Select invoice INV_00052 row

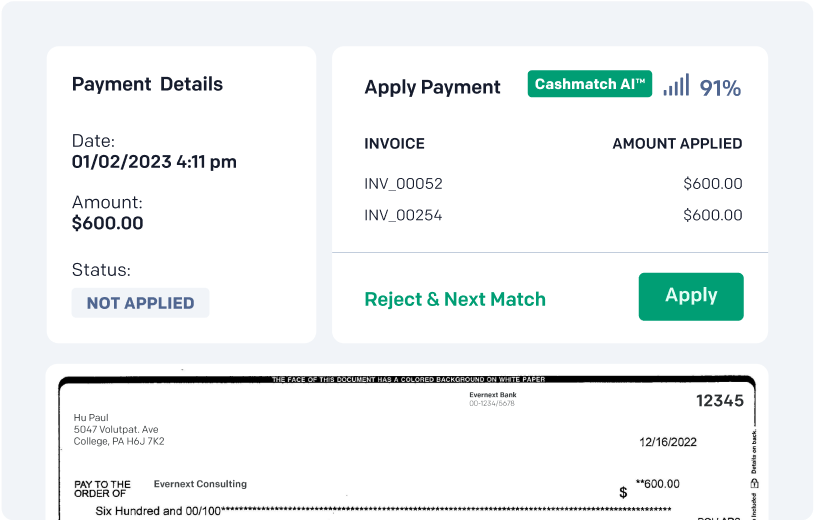tap(553, 183)
